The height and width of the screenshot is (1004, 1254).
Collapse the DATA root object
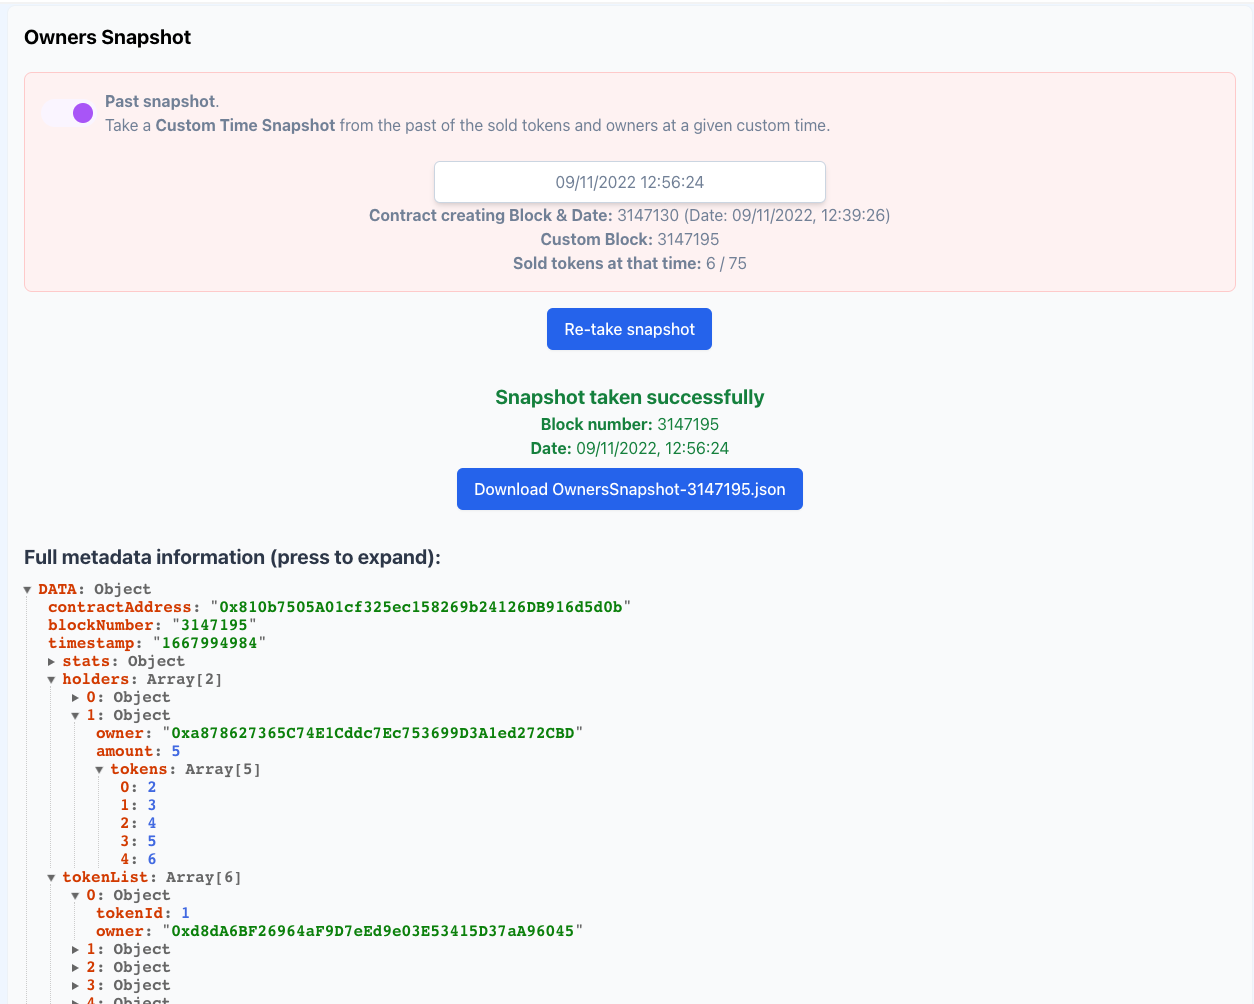click(x=28, y=590)
